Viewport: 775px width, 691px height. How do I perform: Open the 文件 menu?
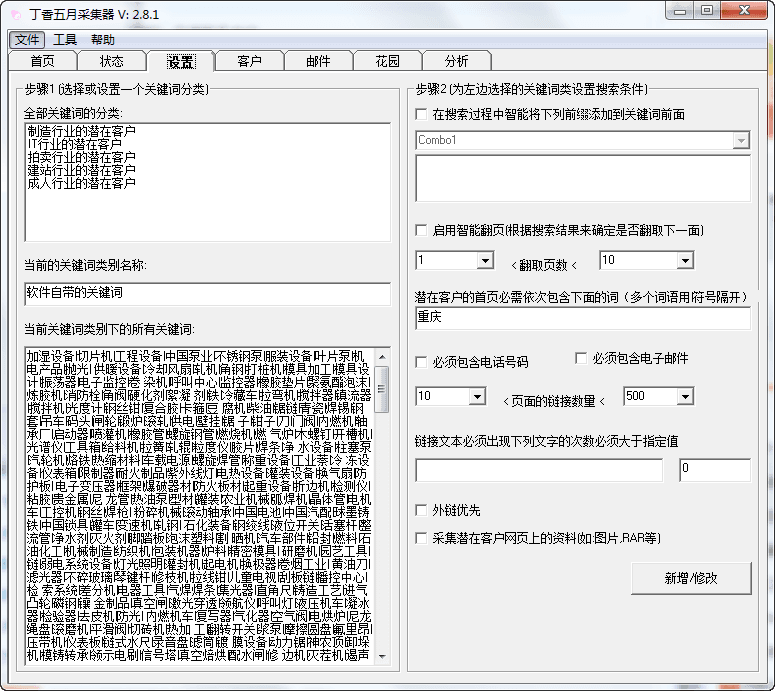27,40
